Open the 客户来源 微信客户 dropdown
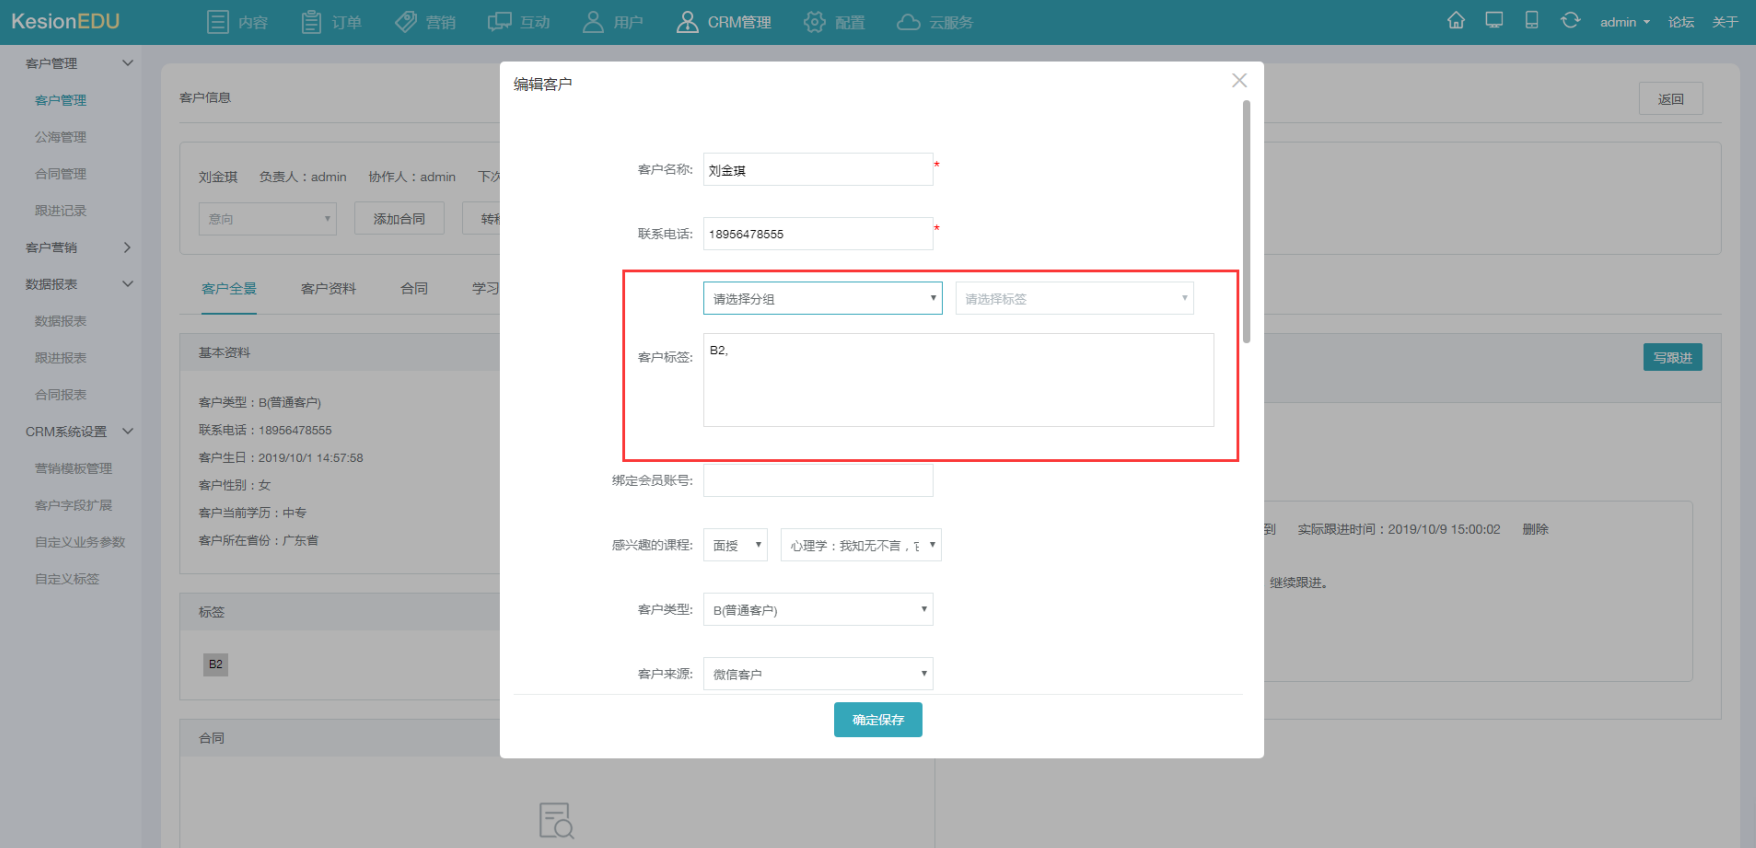 tap(818, 674)
